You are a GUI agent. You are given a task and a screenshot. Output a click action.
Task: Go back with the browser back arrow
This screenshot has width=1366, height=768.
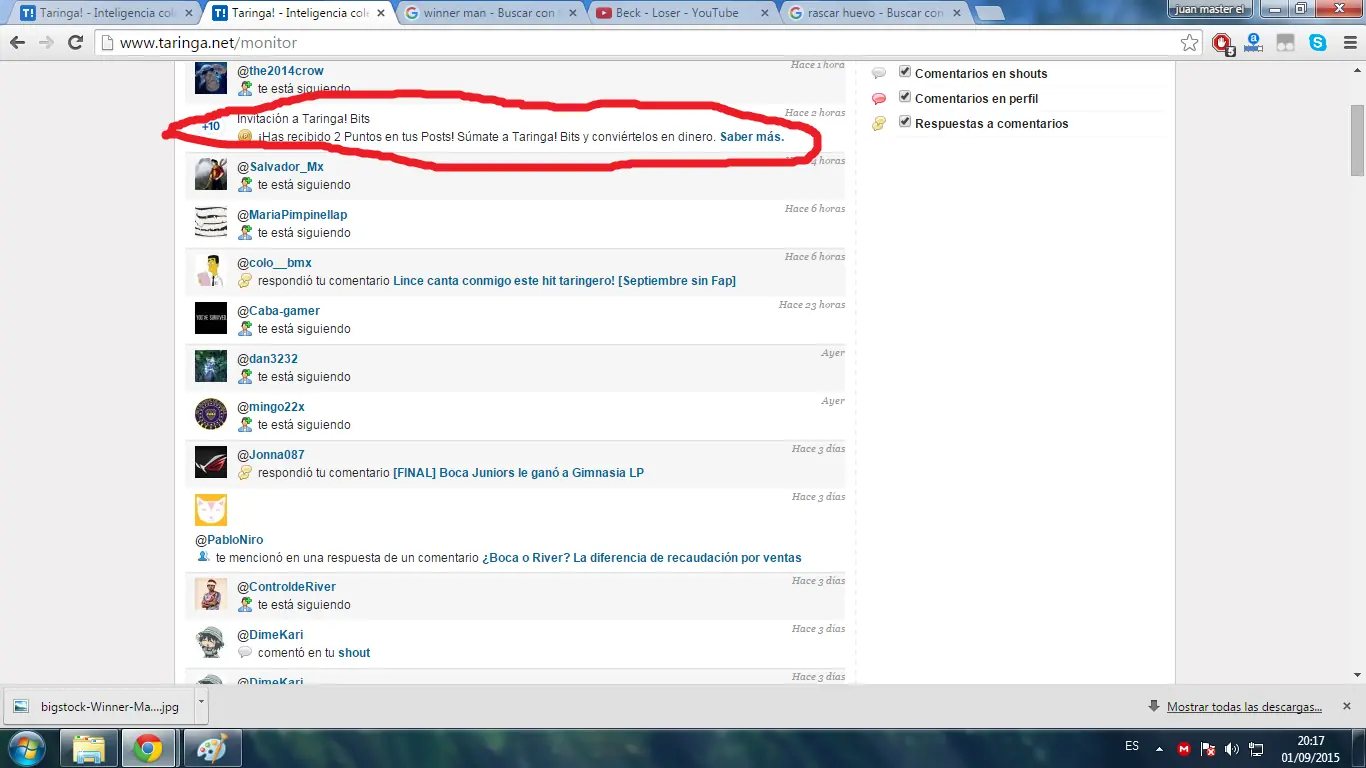tap(18, 43)
